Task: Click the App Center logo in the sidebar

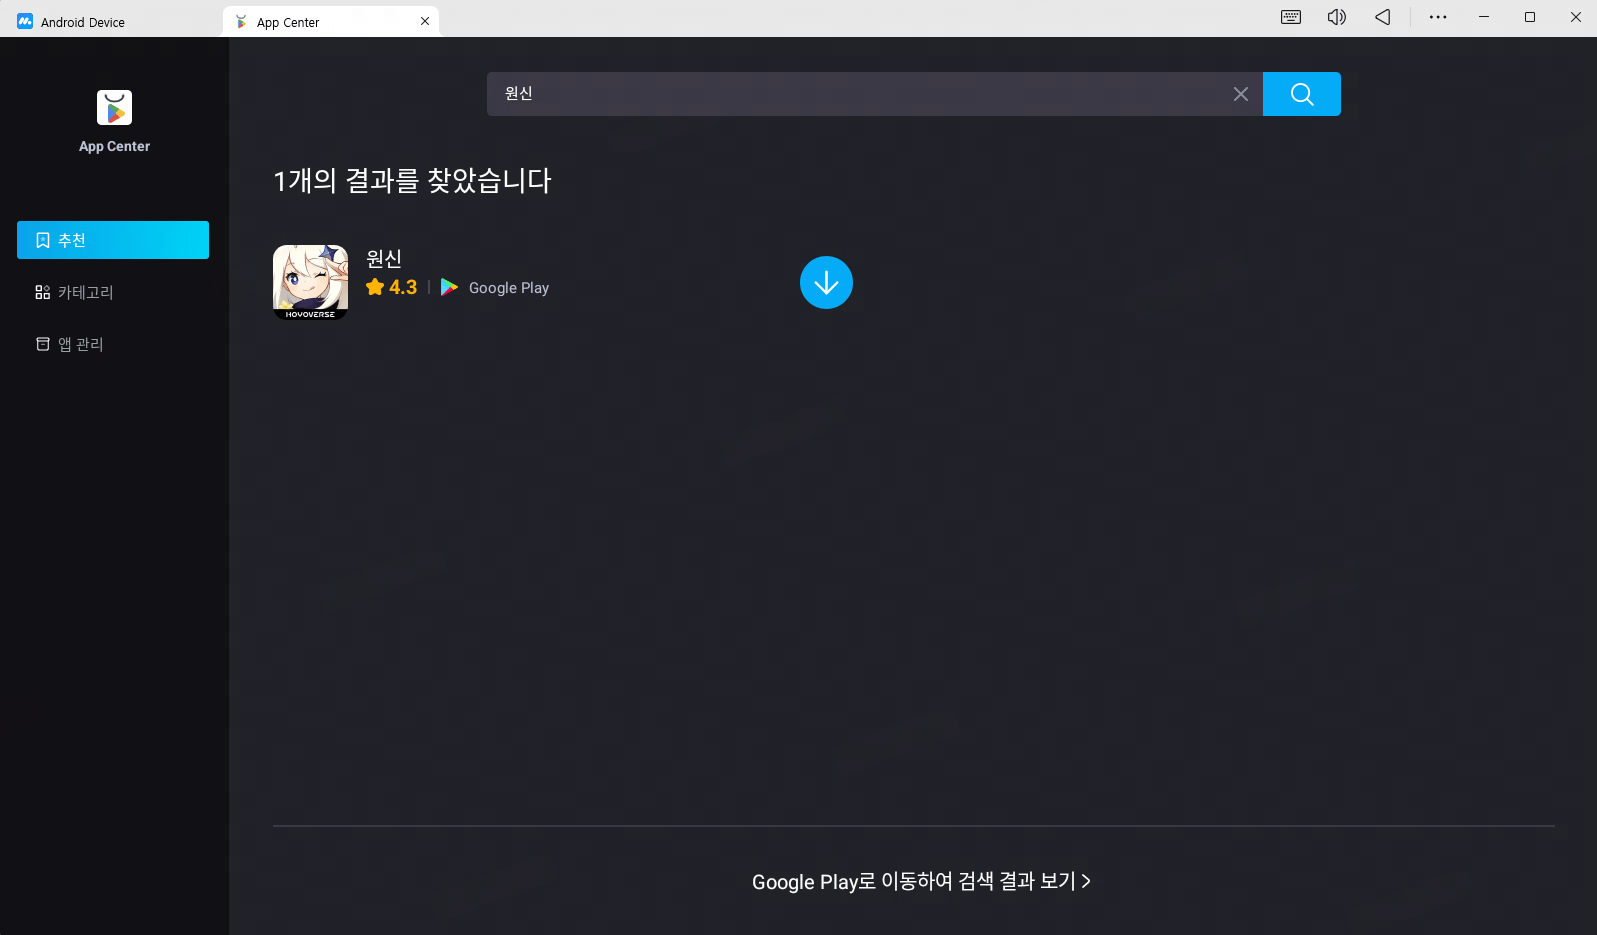Action: click(x=114, y=108)
